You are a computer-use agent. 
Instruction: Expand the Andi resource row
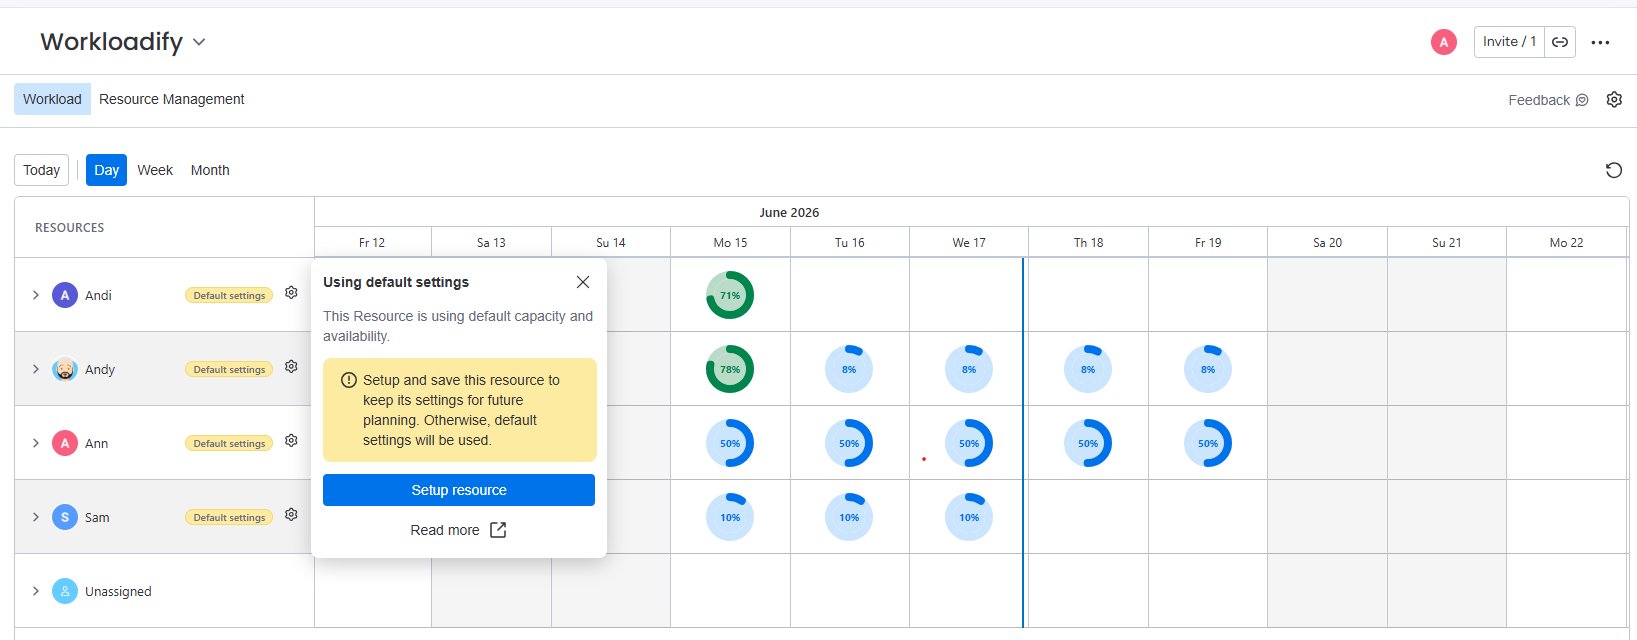click(36, 295)
